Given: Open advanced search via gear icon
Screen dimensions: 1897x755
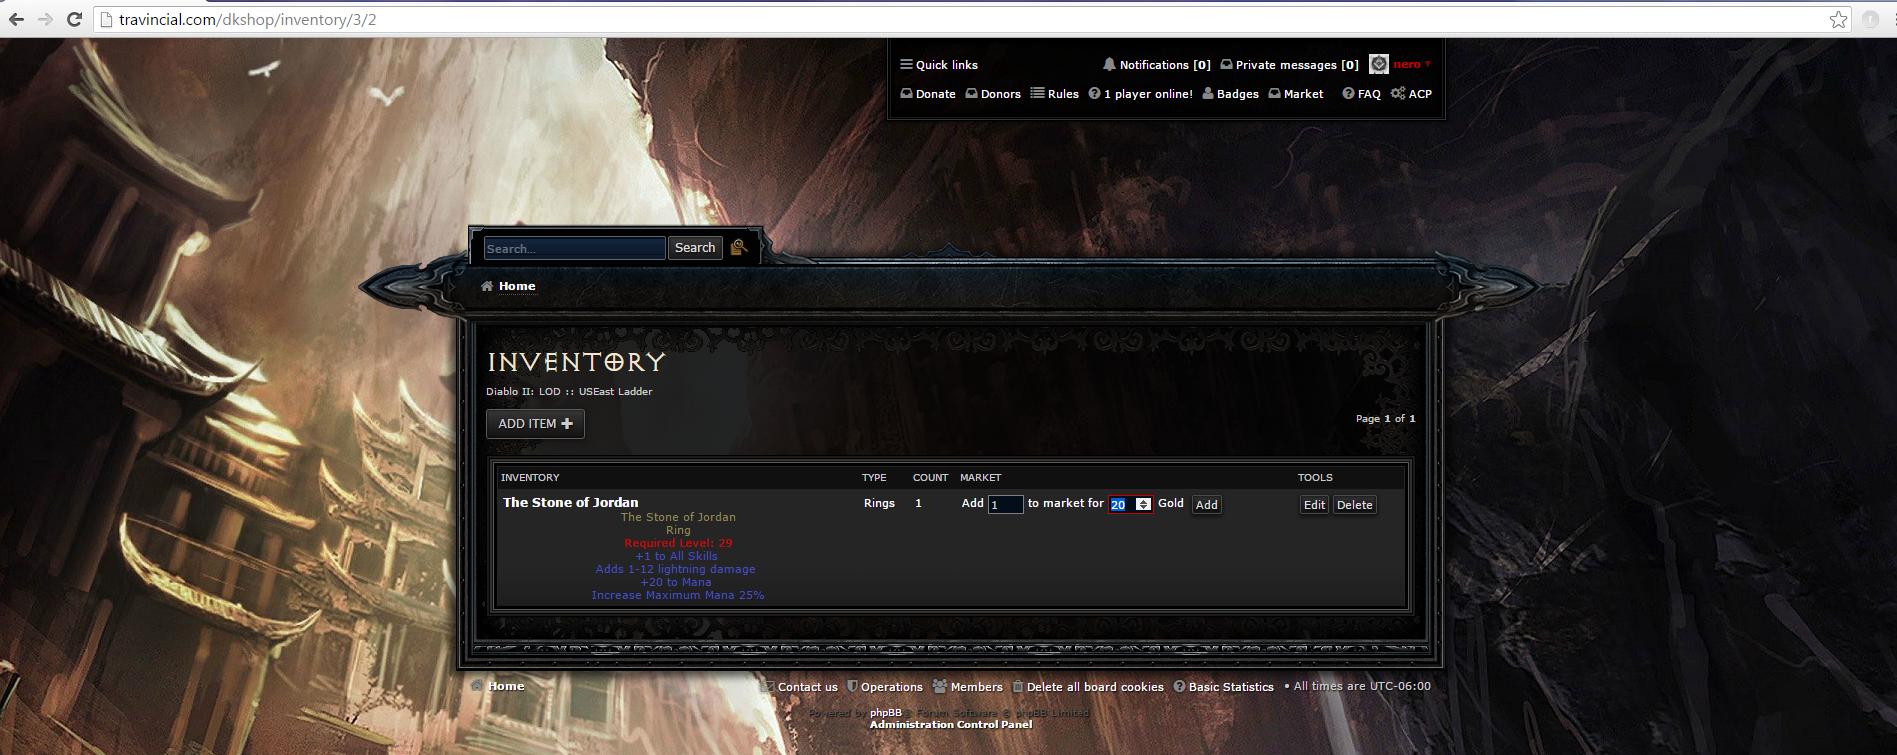Looking at the screenshot, I should [738, 247].
